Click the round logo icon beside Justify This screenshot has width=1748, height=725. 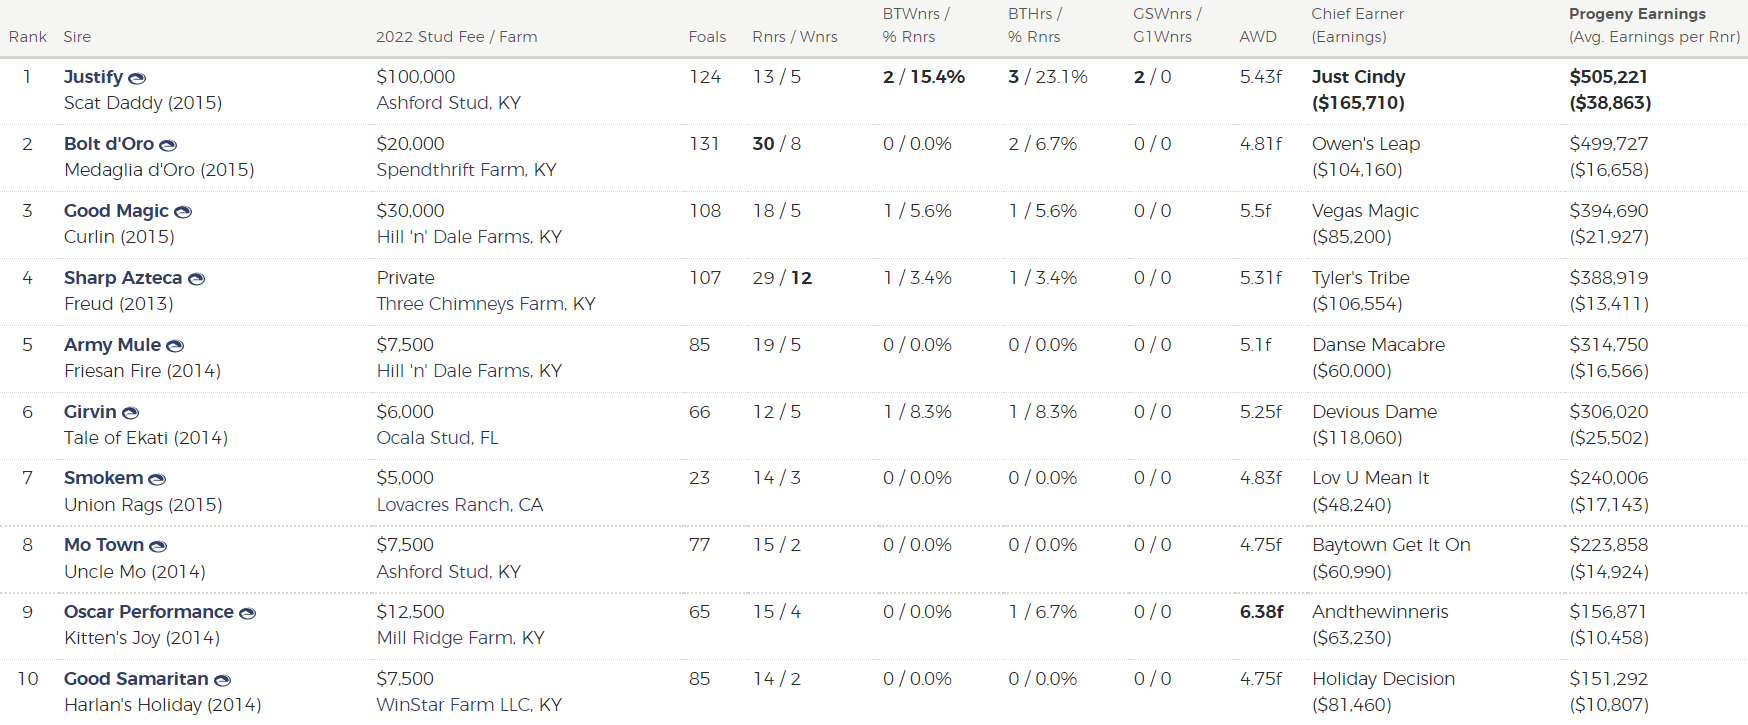point(137,78)
